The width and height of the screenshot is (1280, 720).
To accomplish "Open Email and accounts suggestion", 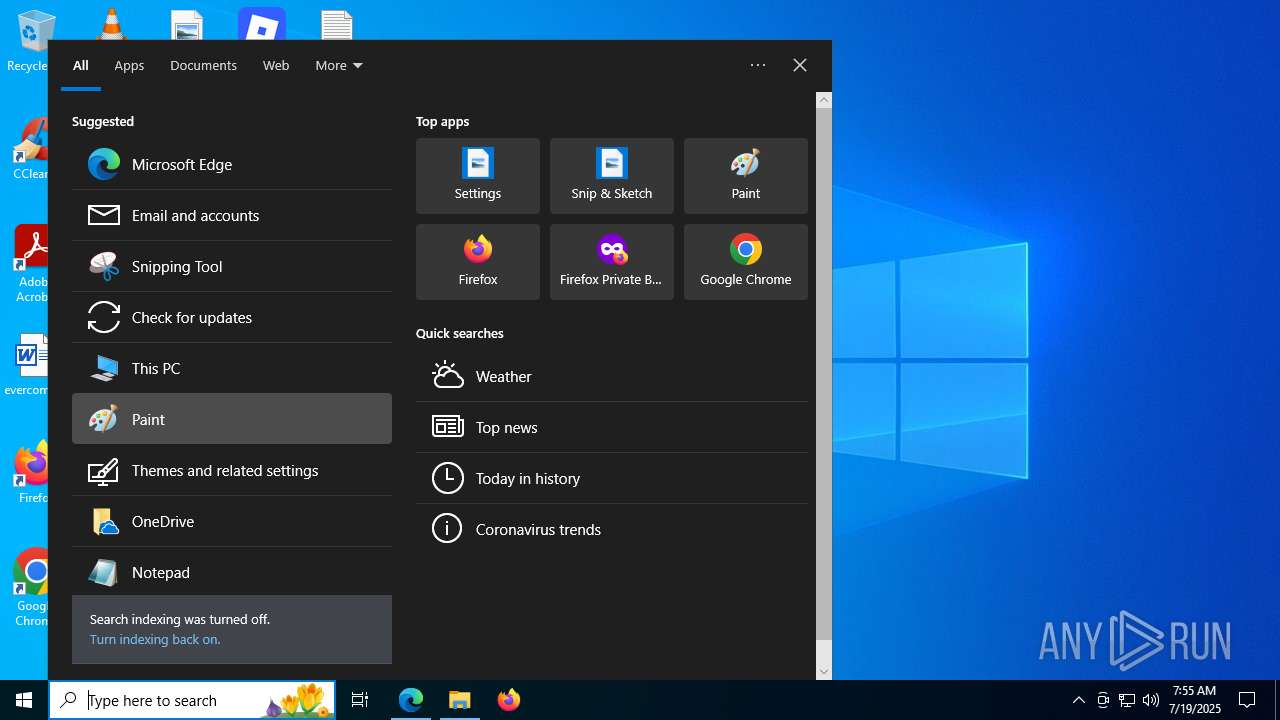I will 232,215.
